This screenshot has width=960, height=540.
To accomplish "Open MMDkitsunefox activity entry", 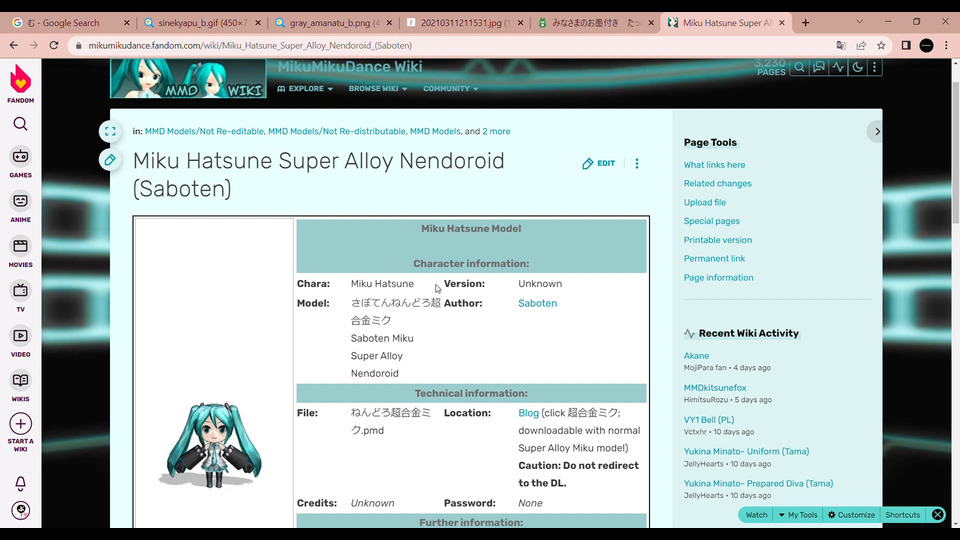I will (x=715, y=388).
